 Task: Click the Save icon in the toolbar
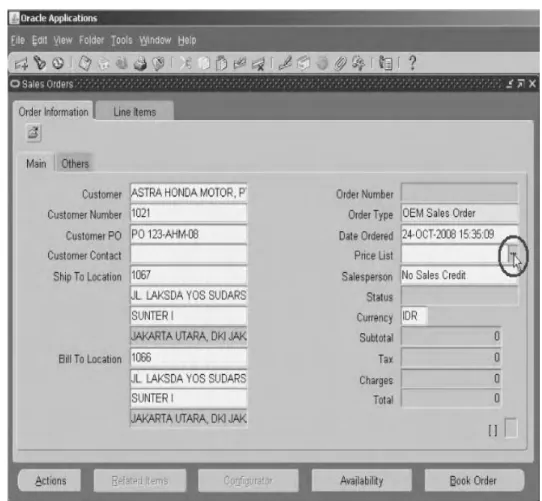pos(85,64)
